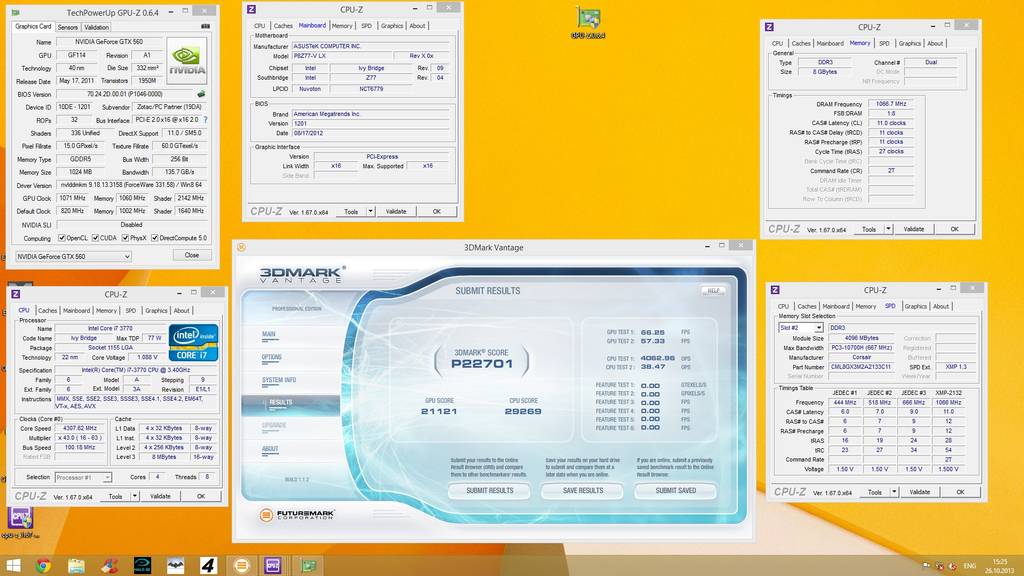Click the Part Number field CML8GX3M2A2133C11
Screen dimensions: 1024x576
pos(861,367)
